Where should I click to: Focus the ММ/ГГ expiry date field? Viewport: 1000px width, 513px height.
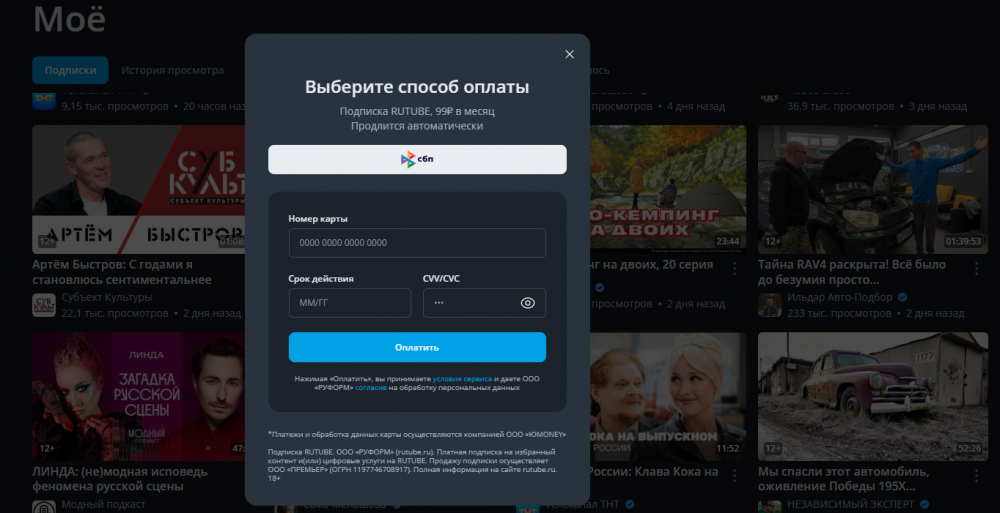click(349, 303)
